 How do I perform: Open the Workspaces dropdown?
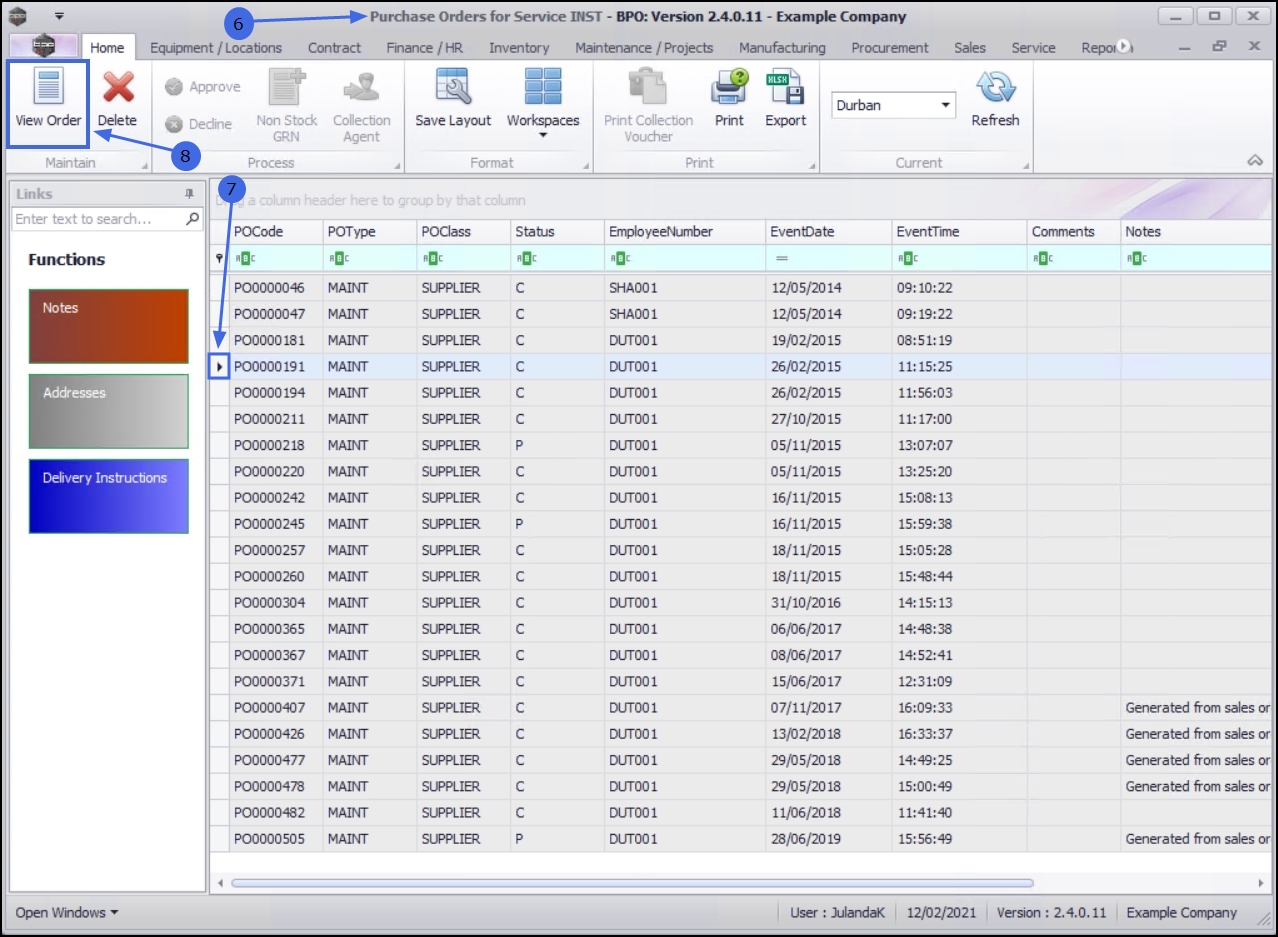543,133
